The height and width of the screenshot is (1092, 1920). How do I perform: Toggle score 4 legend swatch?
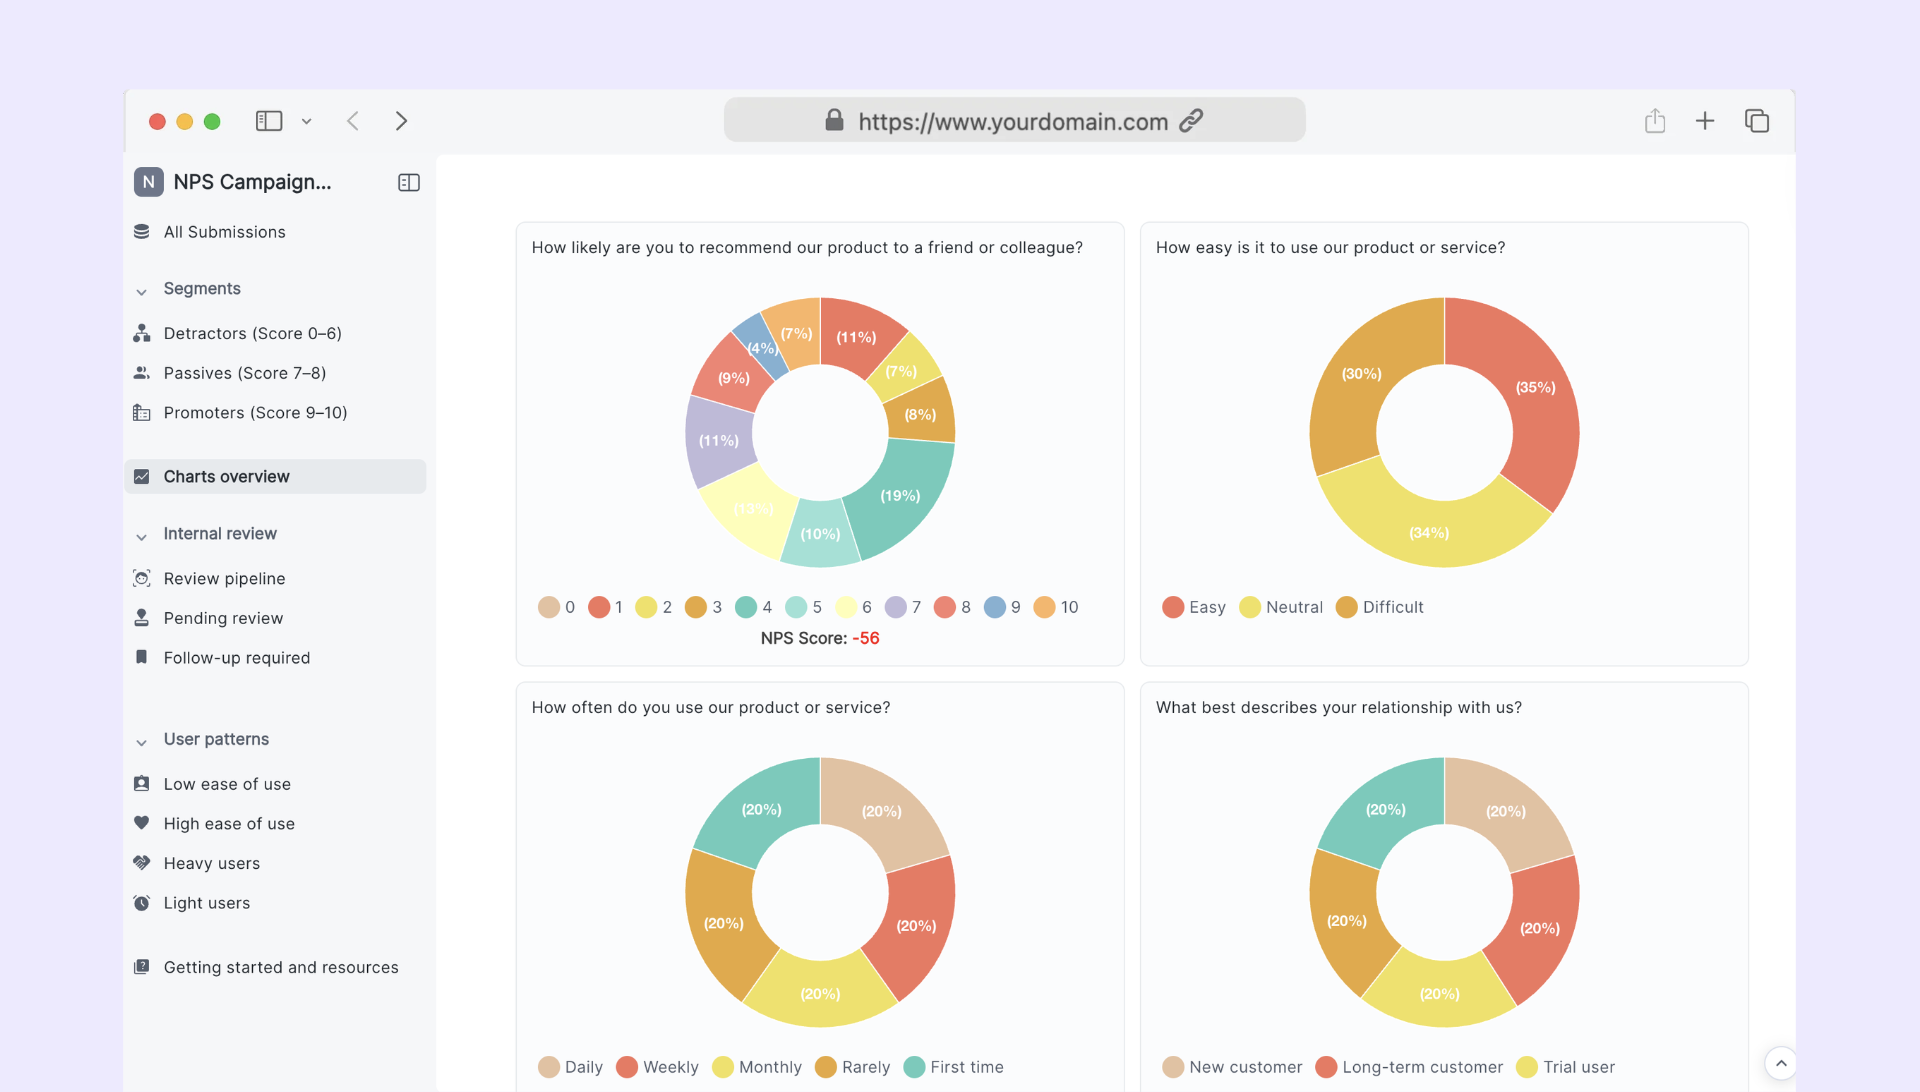point(746,607)
